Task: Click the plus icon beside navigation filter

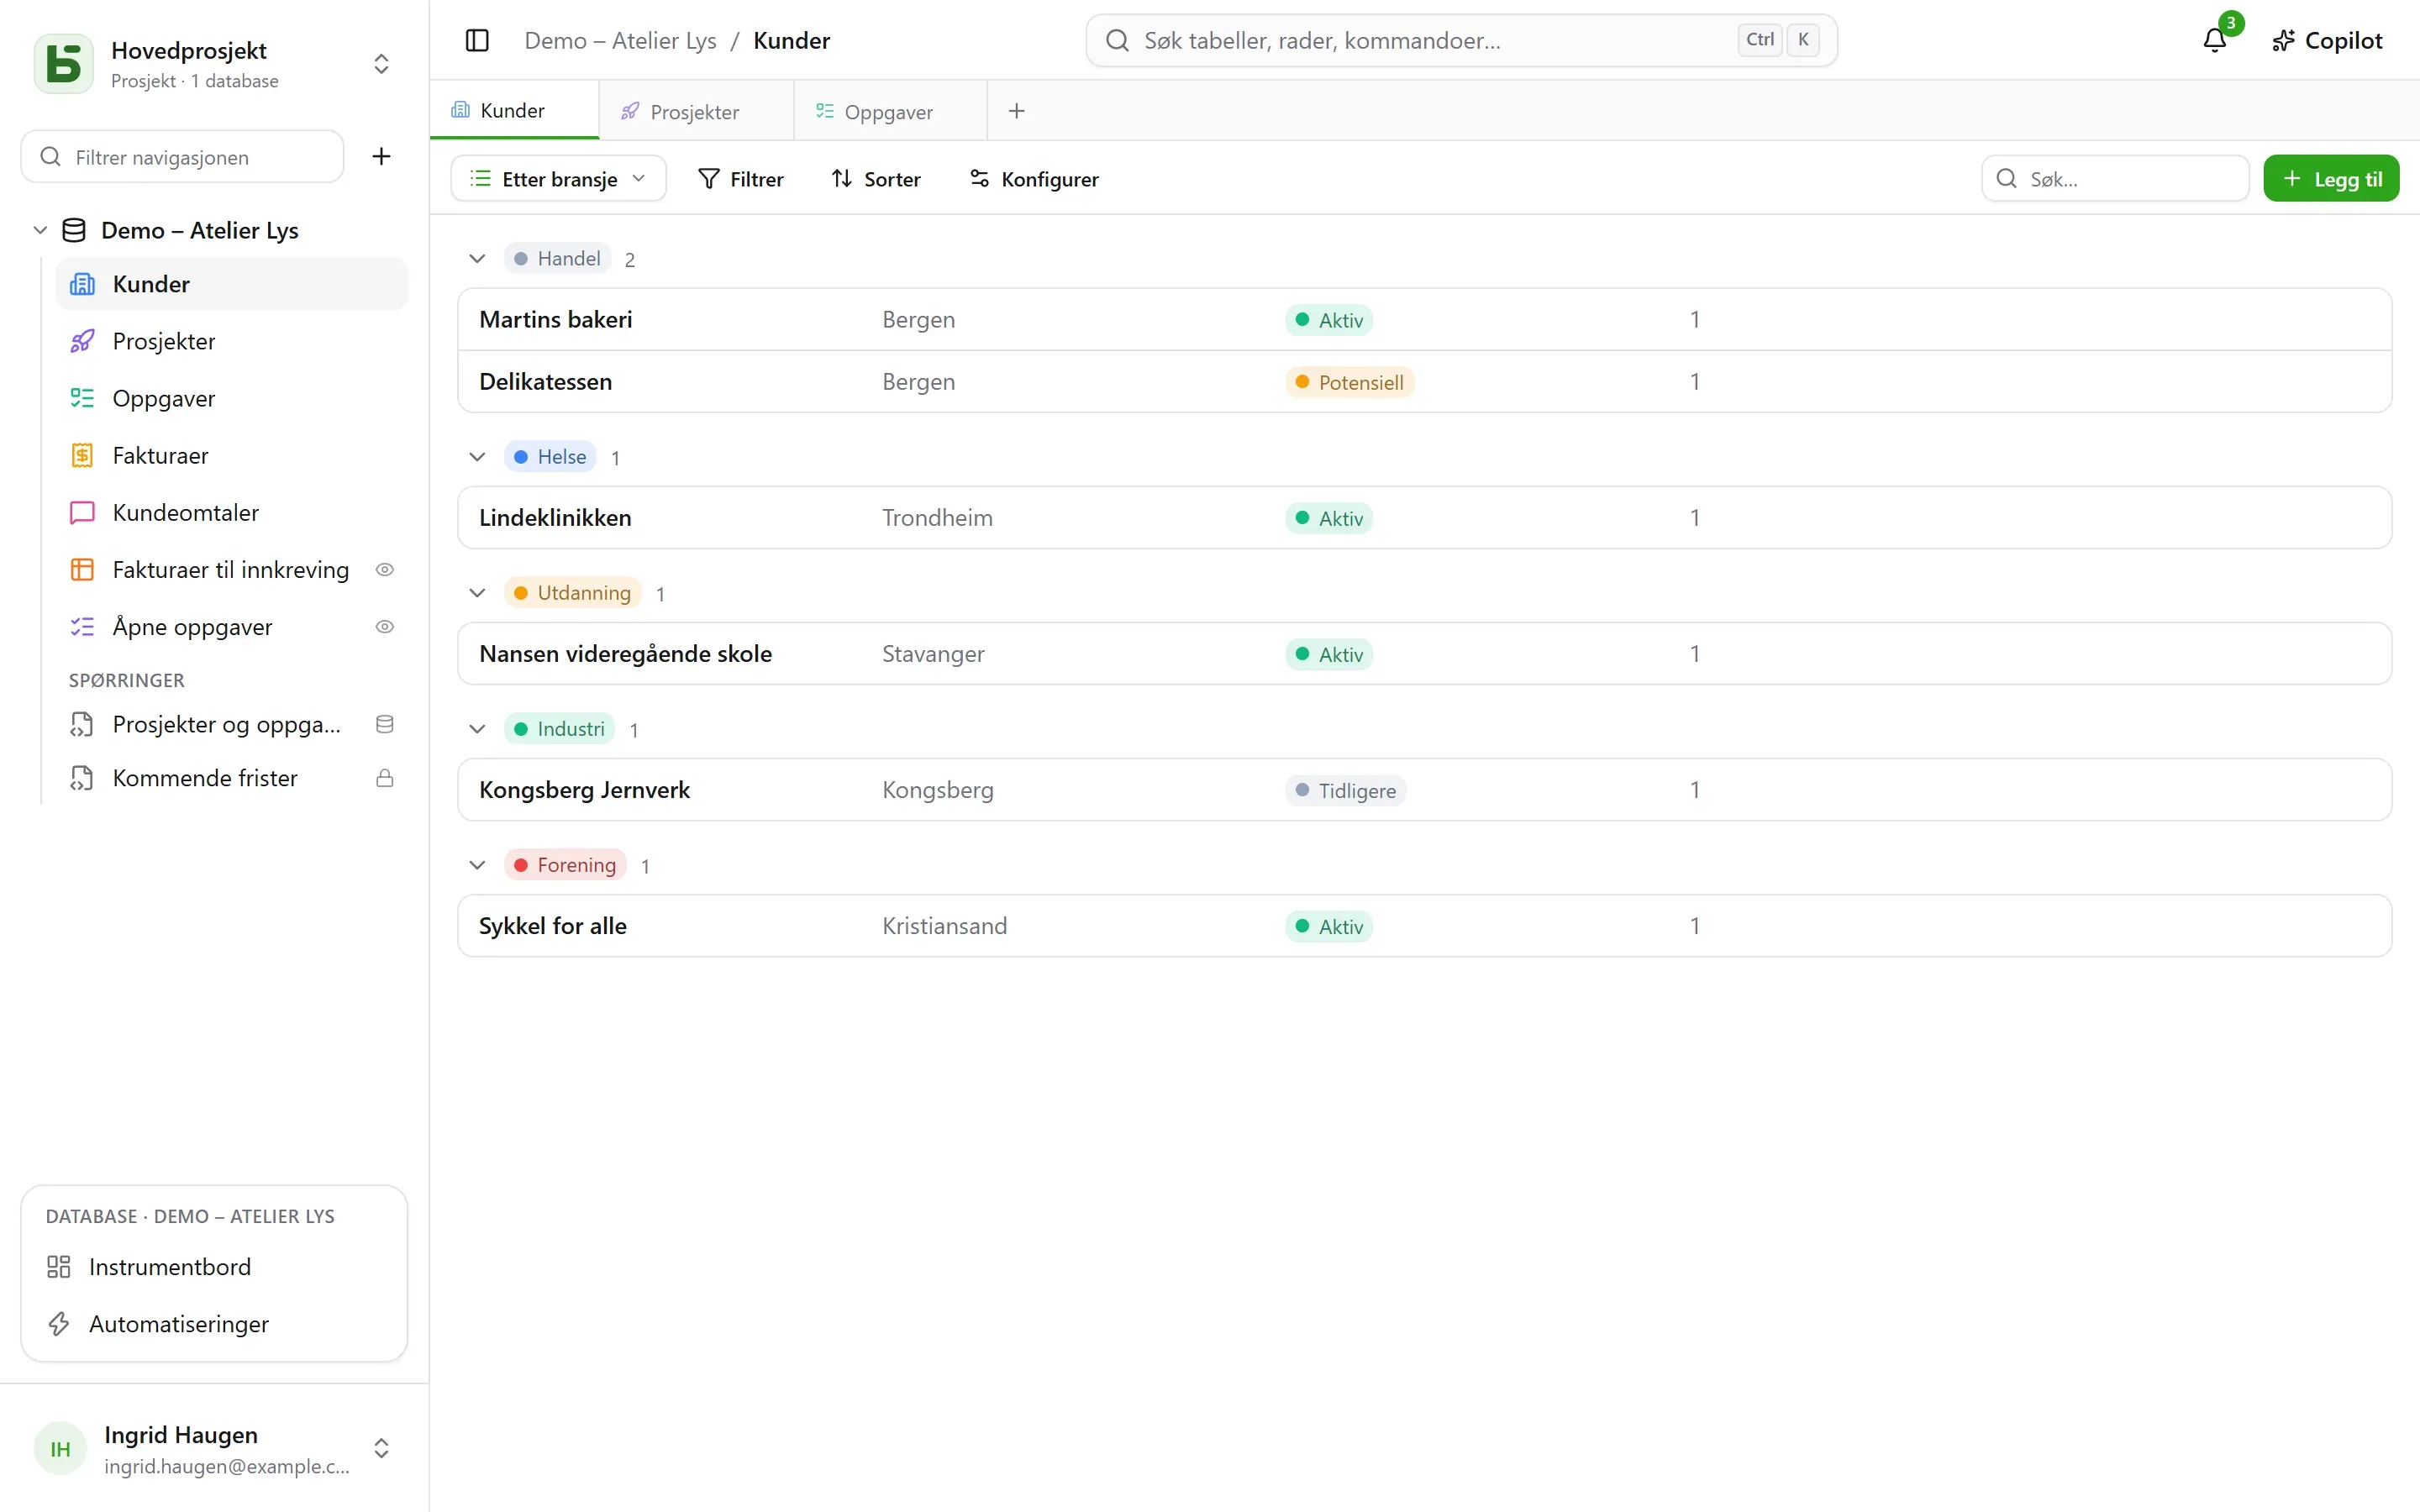Action: click(381, 156)
